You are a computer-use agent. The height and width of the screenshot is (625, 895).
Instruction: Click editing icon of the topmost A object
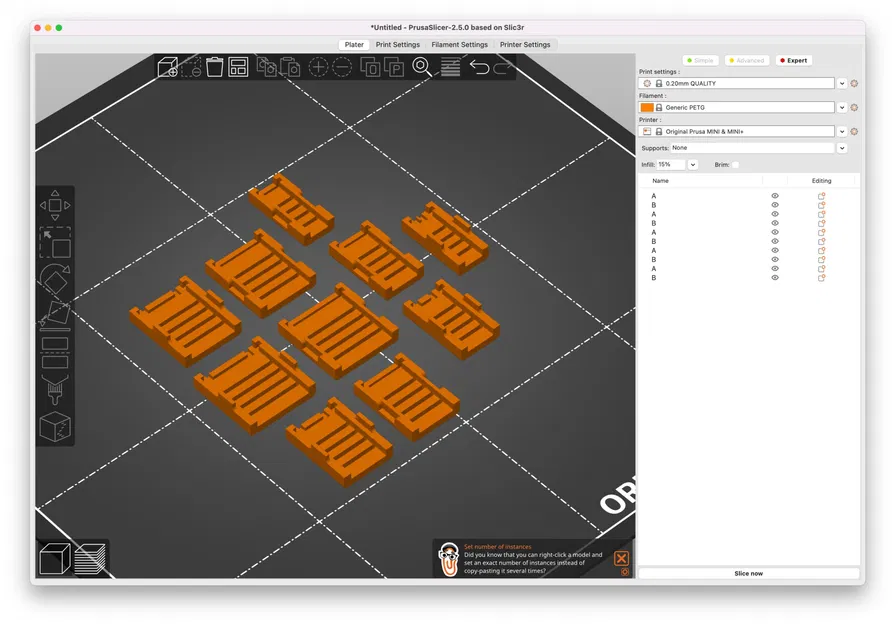click(x=821, y=196)
